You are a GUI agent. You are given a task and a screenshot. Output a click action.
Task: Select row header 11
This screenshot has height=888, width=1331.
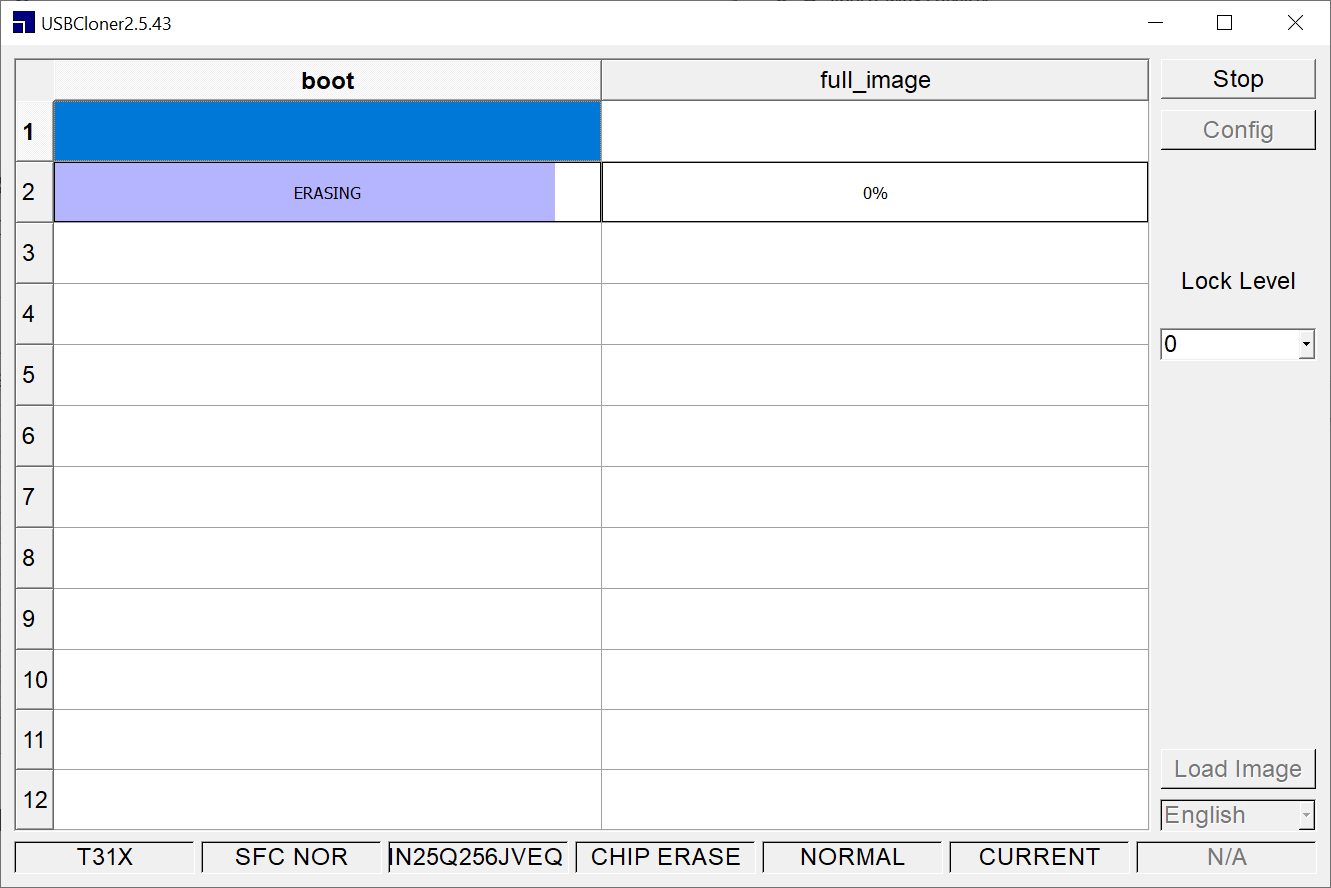(x=35, y=740)
